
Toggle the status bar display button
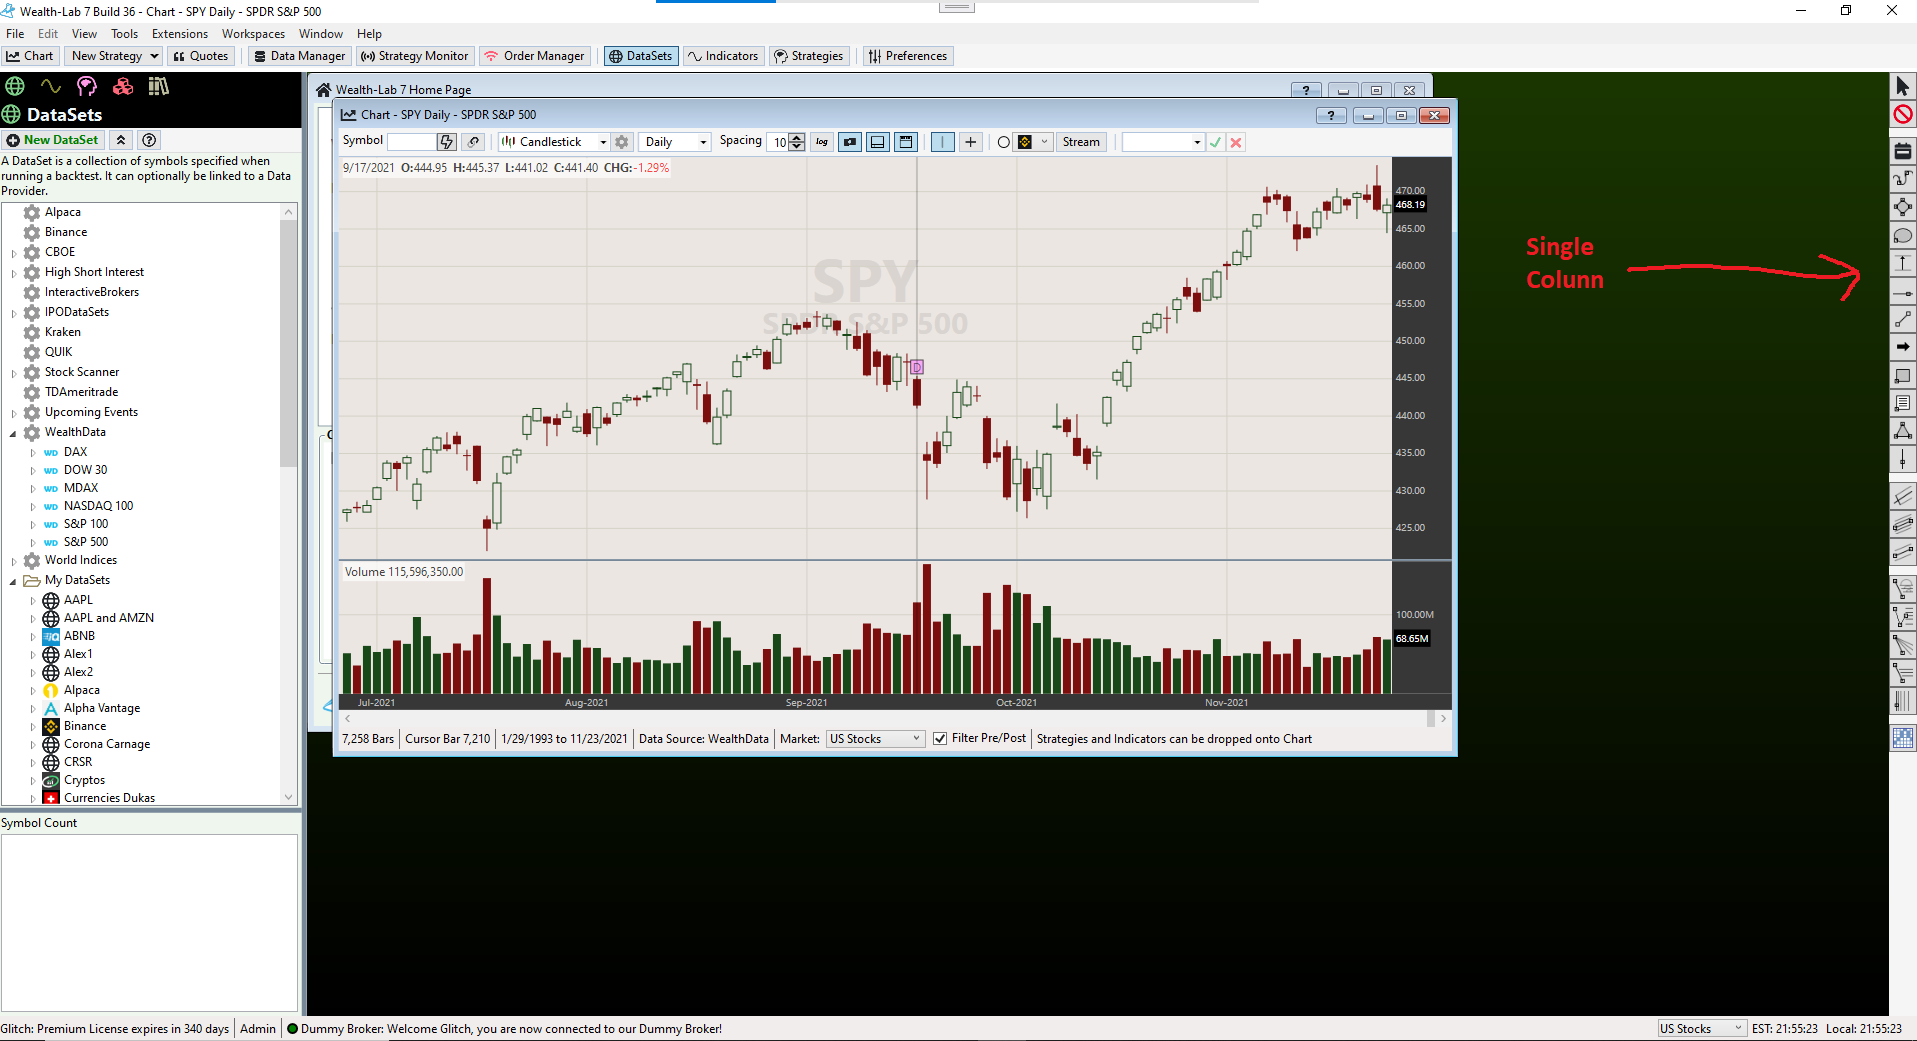pyautogui.click(x=906, y=142)
